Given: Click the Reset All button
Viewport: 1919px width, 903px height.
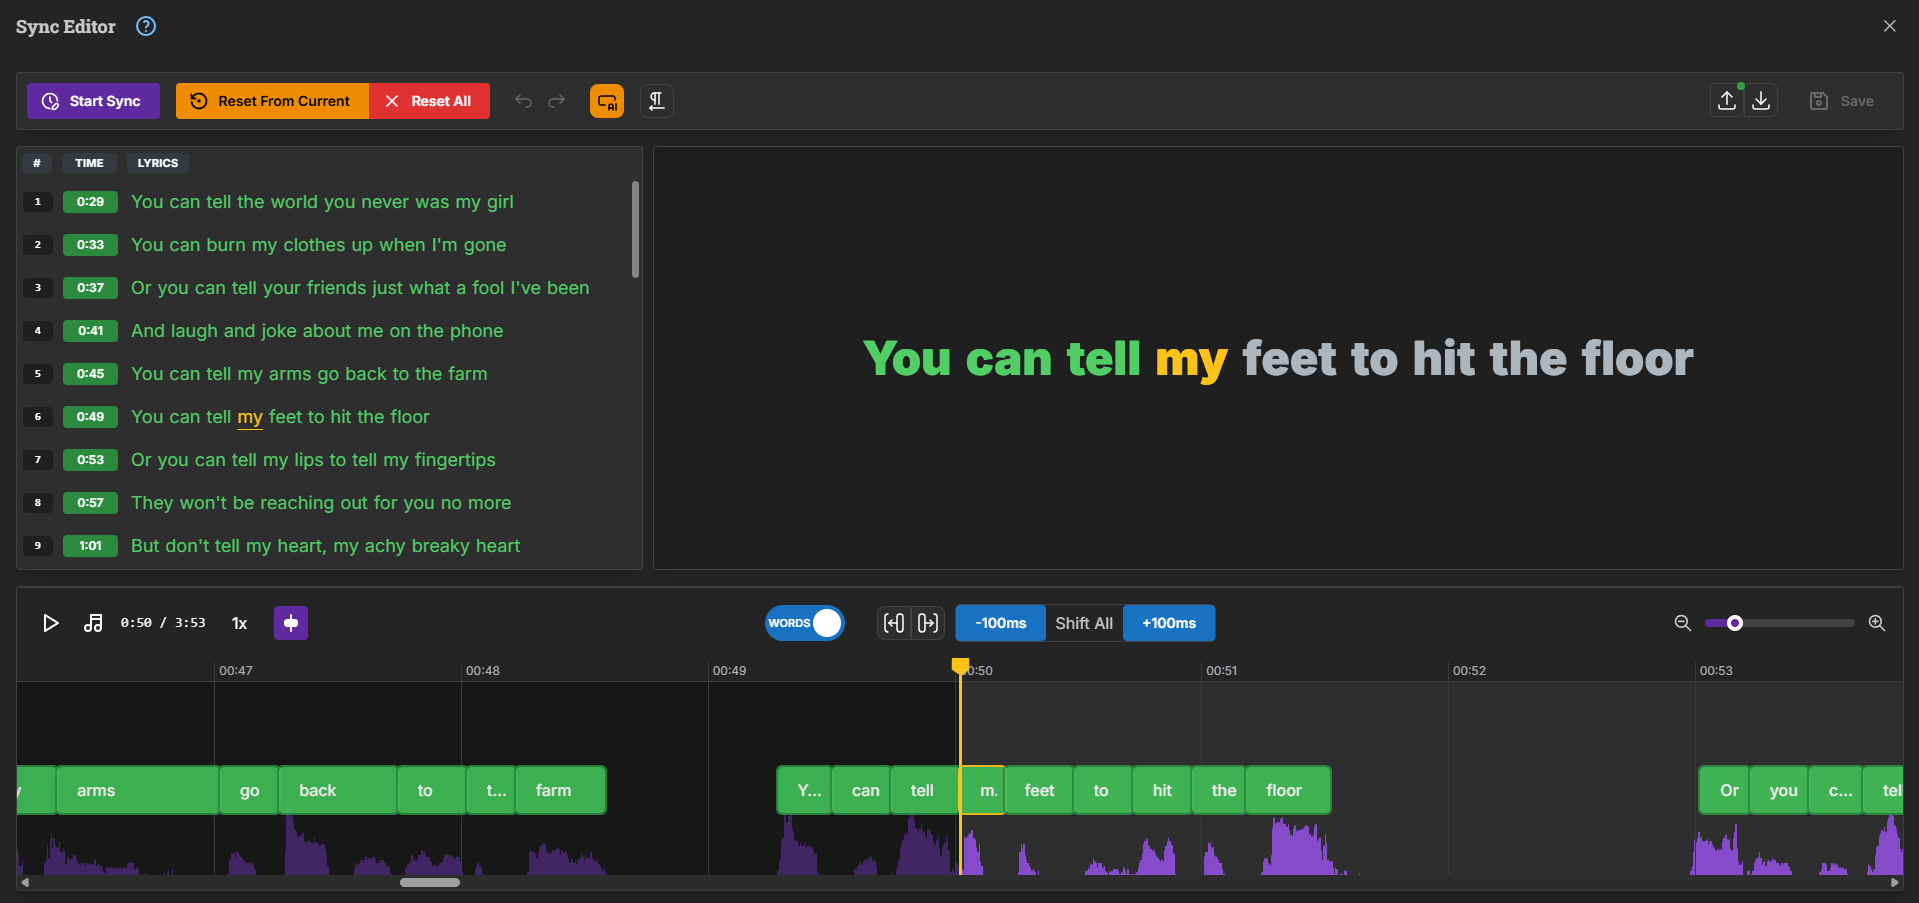Looking at the screenshot, I should pyautogui.click(x=429, y=101).
